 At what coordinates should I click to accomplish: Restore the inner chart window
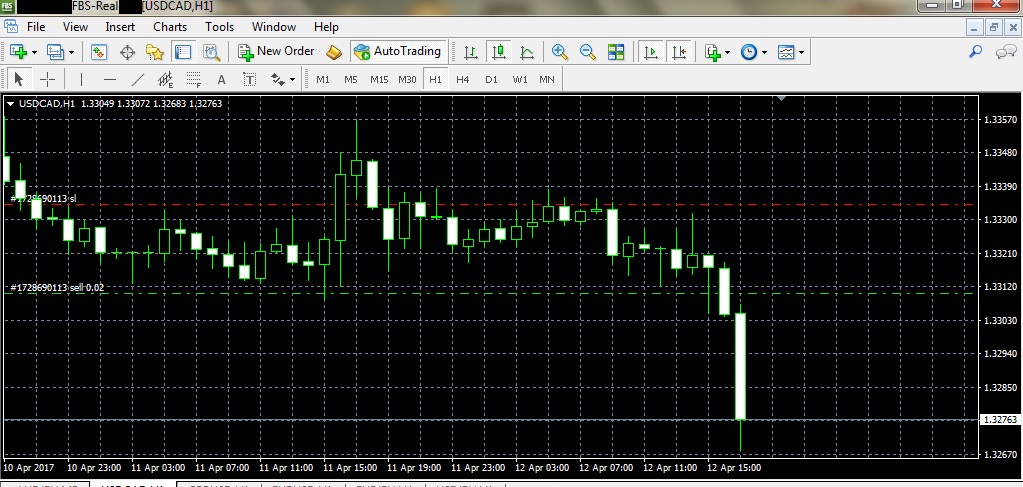[x=994, y=27]
